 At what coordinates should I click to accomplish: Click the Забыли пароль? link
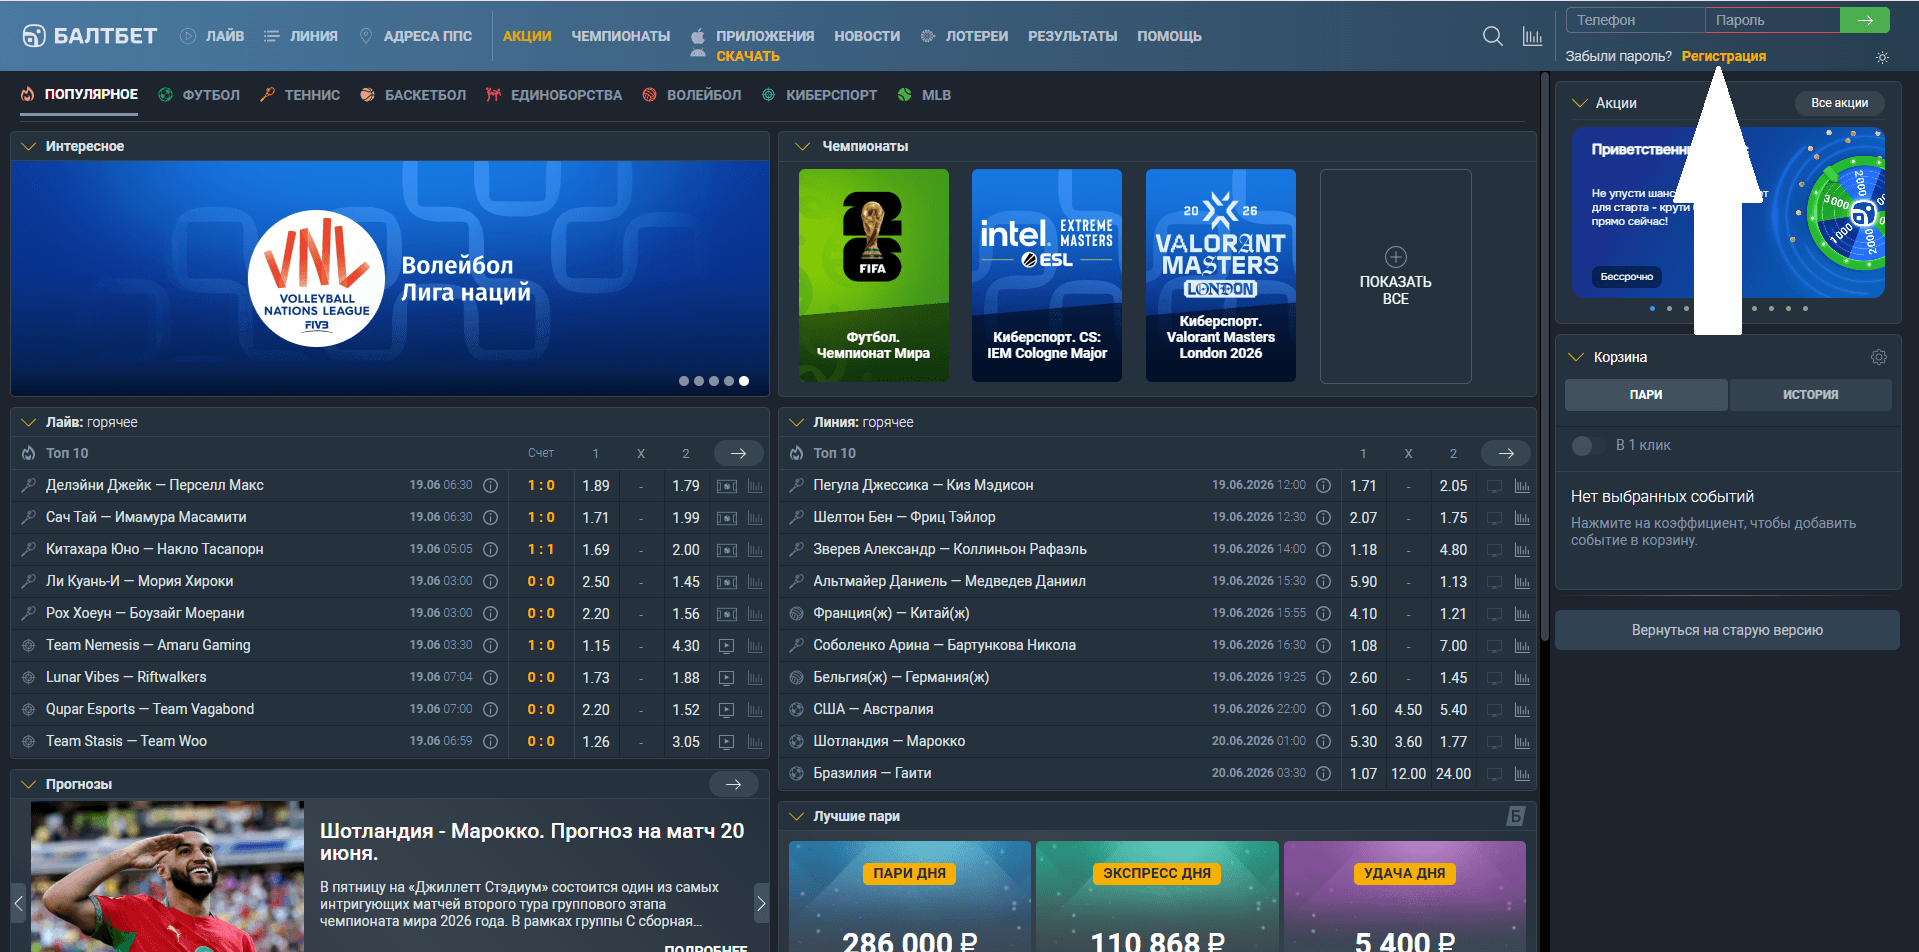click(x=1618, y=56)
